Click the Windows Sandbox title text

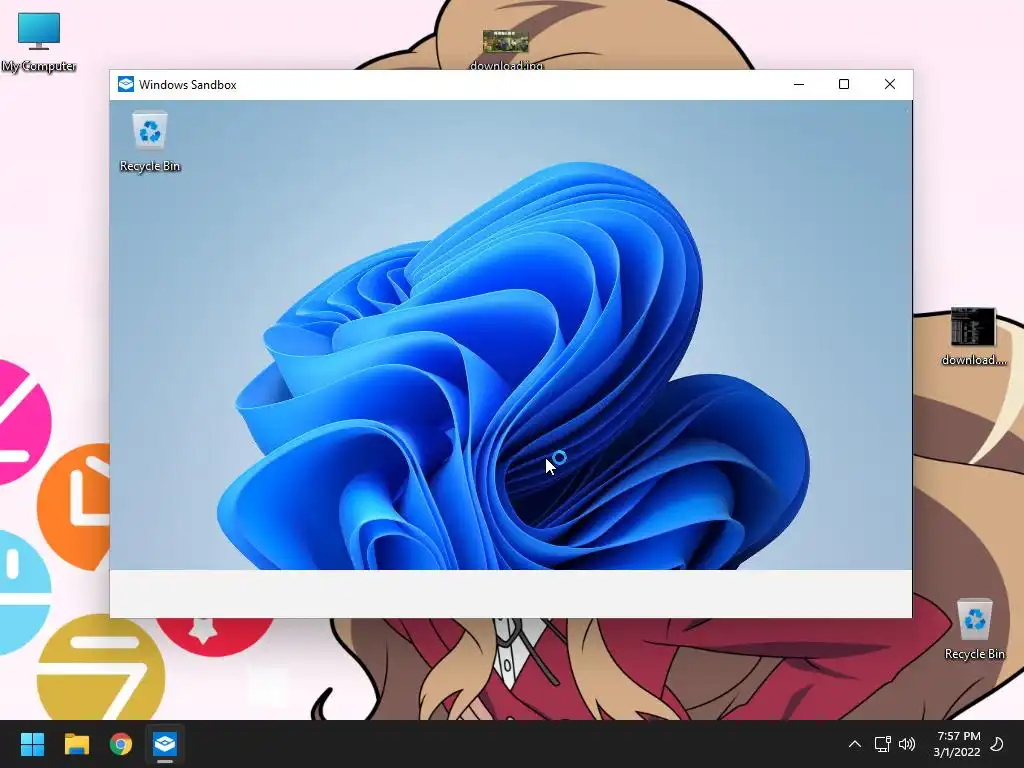(187, 85)
